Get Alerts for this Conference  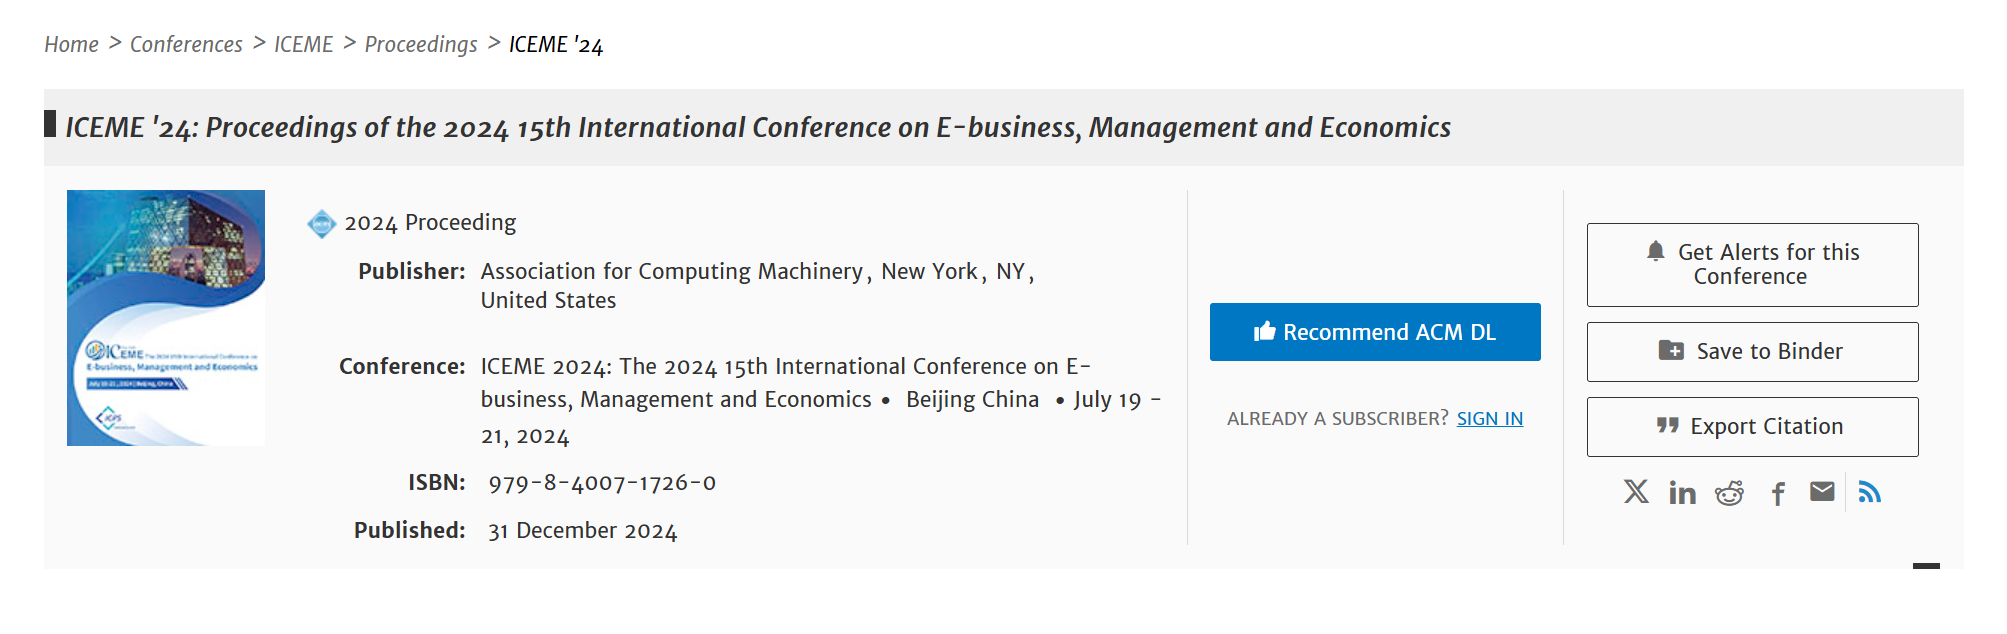(x=1752, y=265)
